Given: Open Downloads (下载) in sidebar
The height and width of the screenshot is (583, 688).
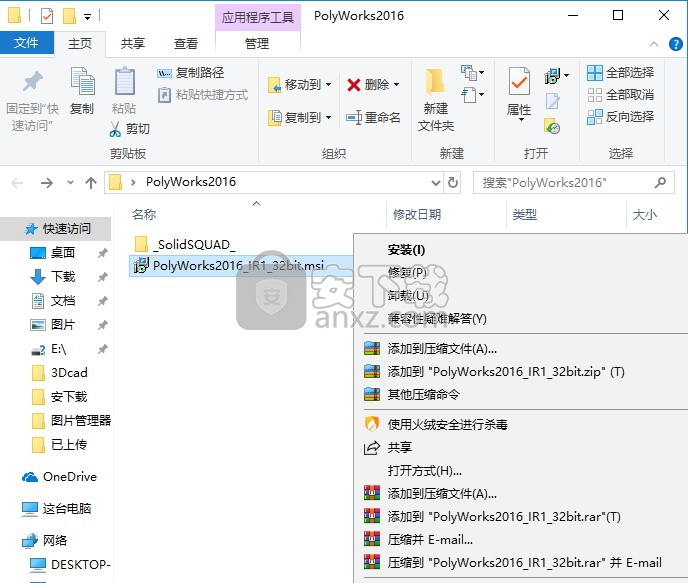Looking at the screenshot, I should click(63, 276).
